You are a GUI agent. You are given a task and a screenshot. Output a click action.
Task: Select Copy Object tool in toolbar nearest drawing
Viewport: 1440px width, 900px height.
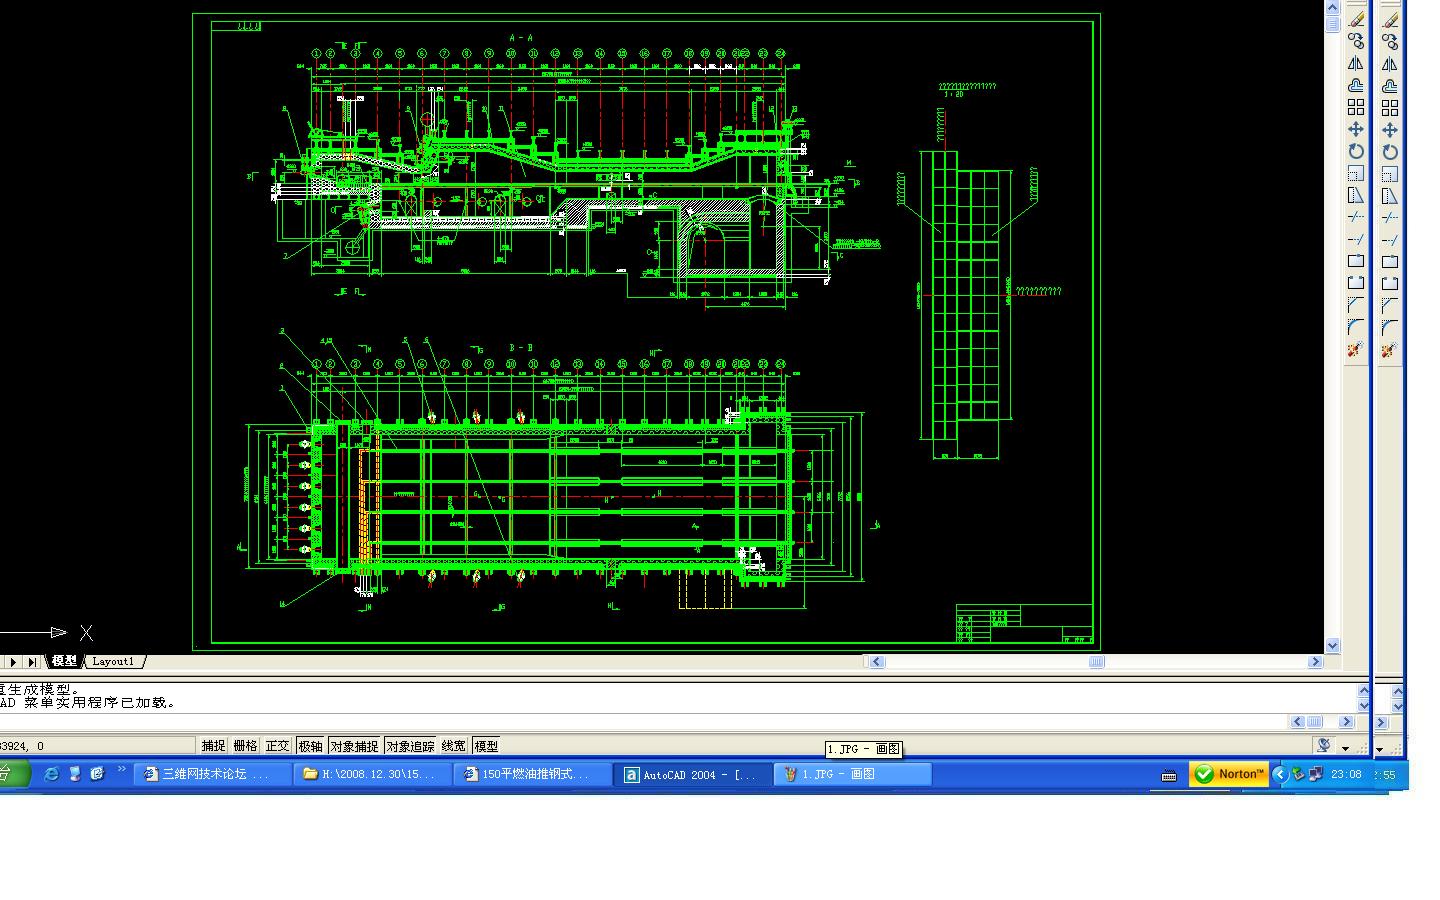point(1356,41)
